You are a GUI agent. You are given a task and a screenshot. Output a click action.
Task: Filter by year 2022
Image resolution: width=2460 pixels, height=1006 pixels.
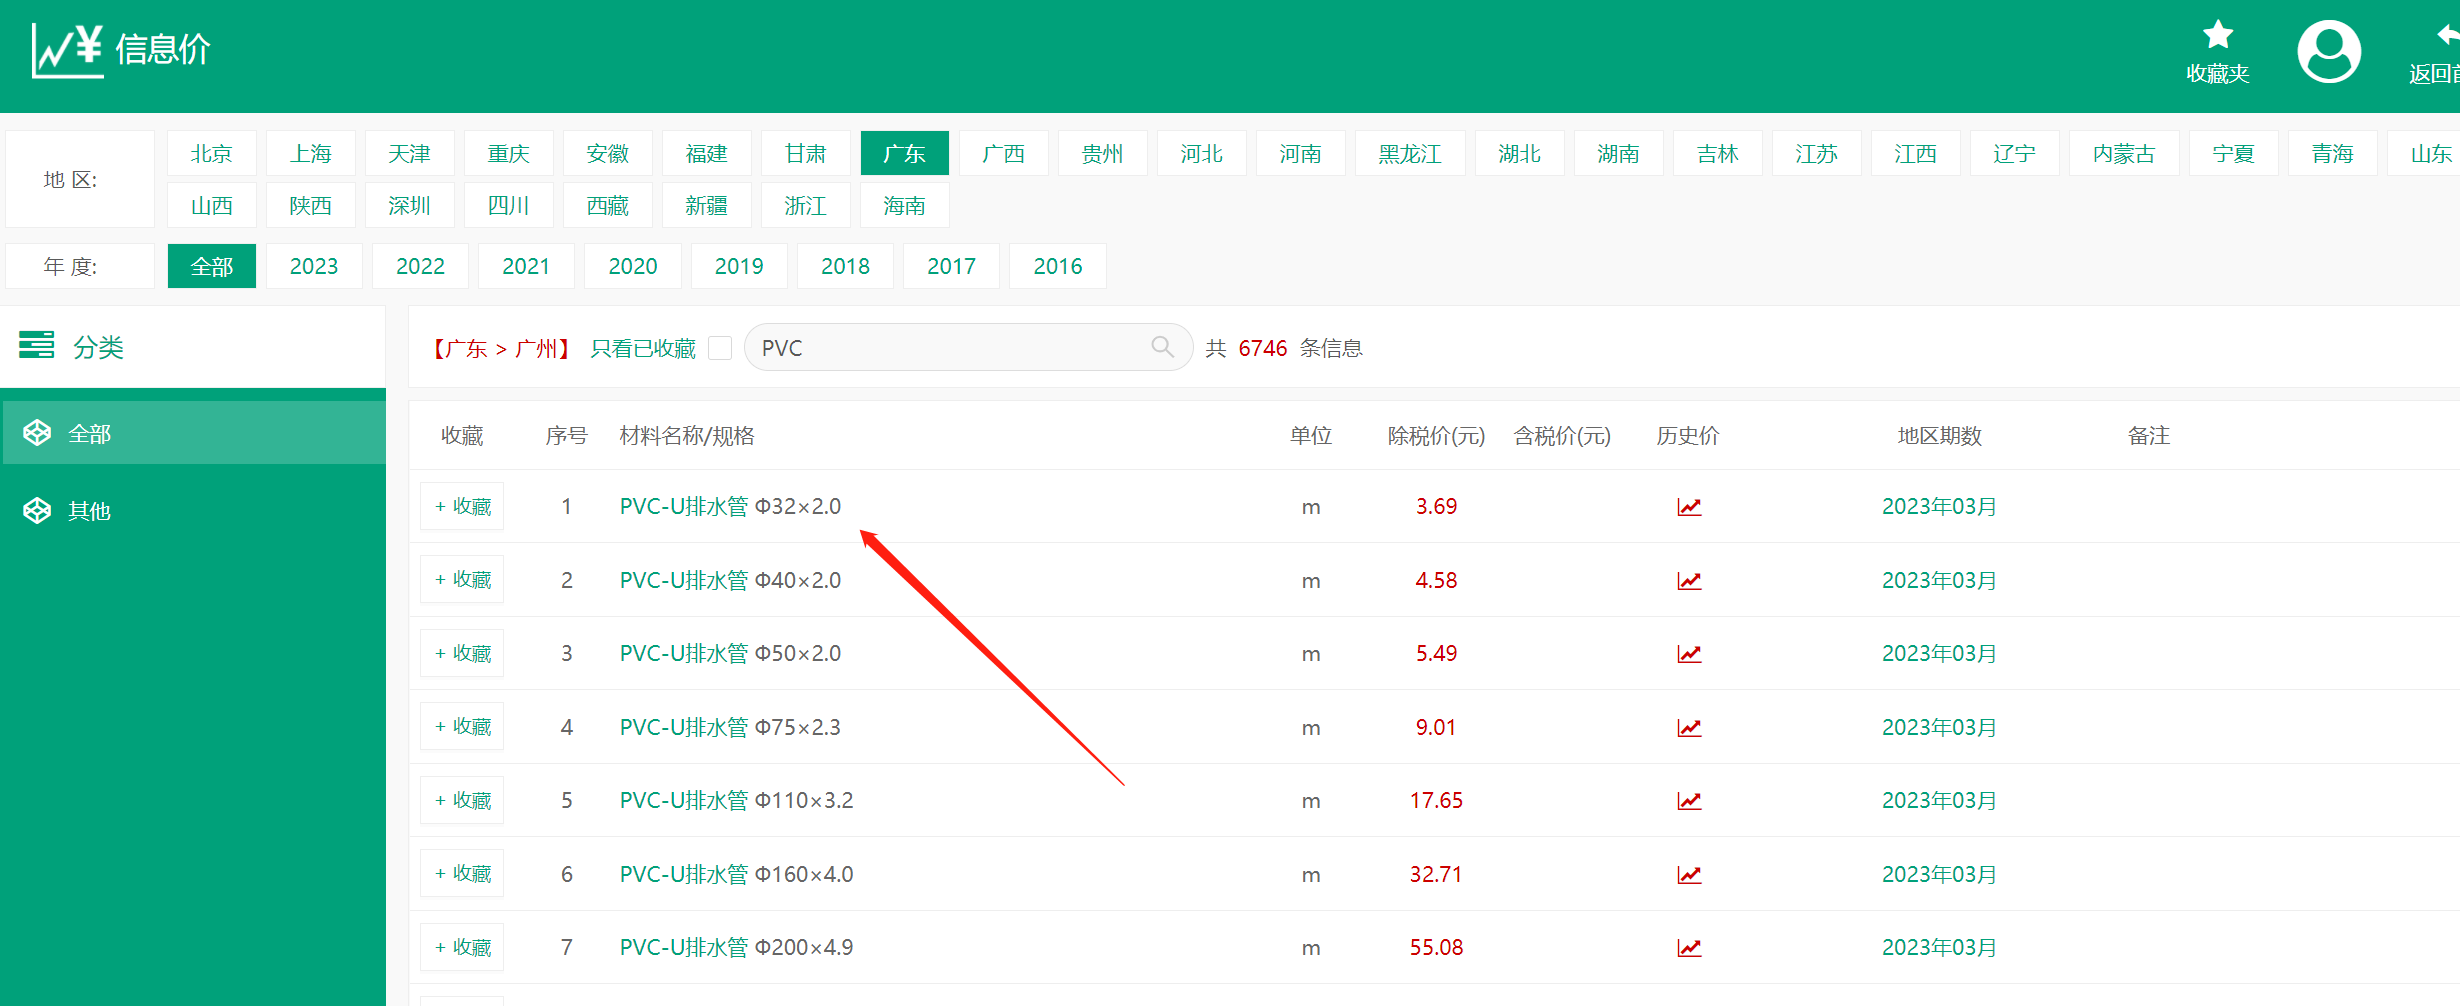click(x=420, y=266)
